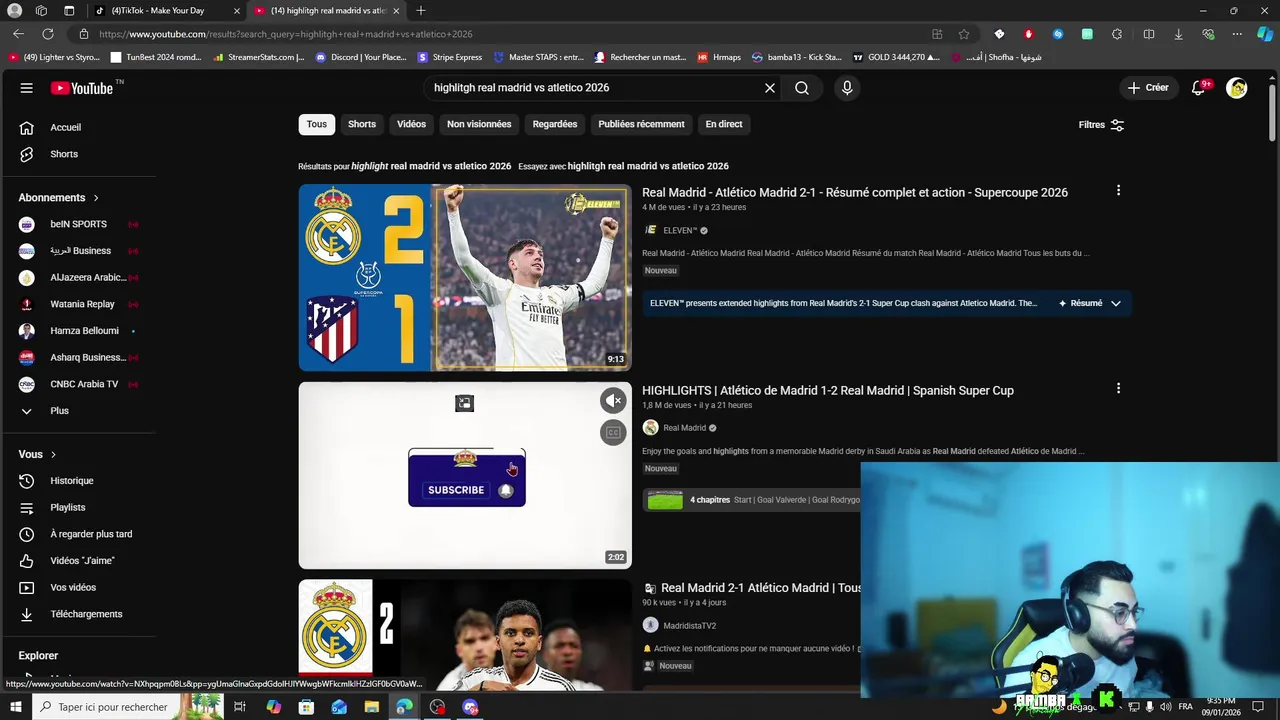Reload the current page
Viewport: 1280px width, 720px height.
[47, 34]
